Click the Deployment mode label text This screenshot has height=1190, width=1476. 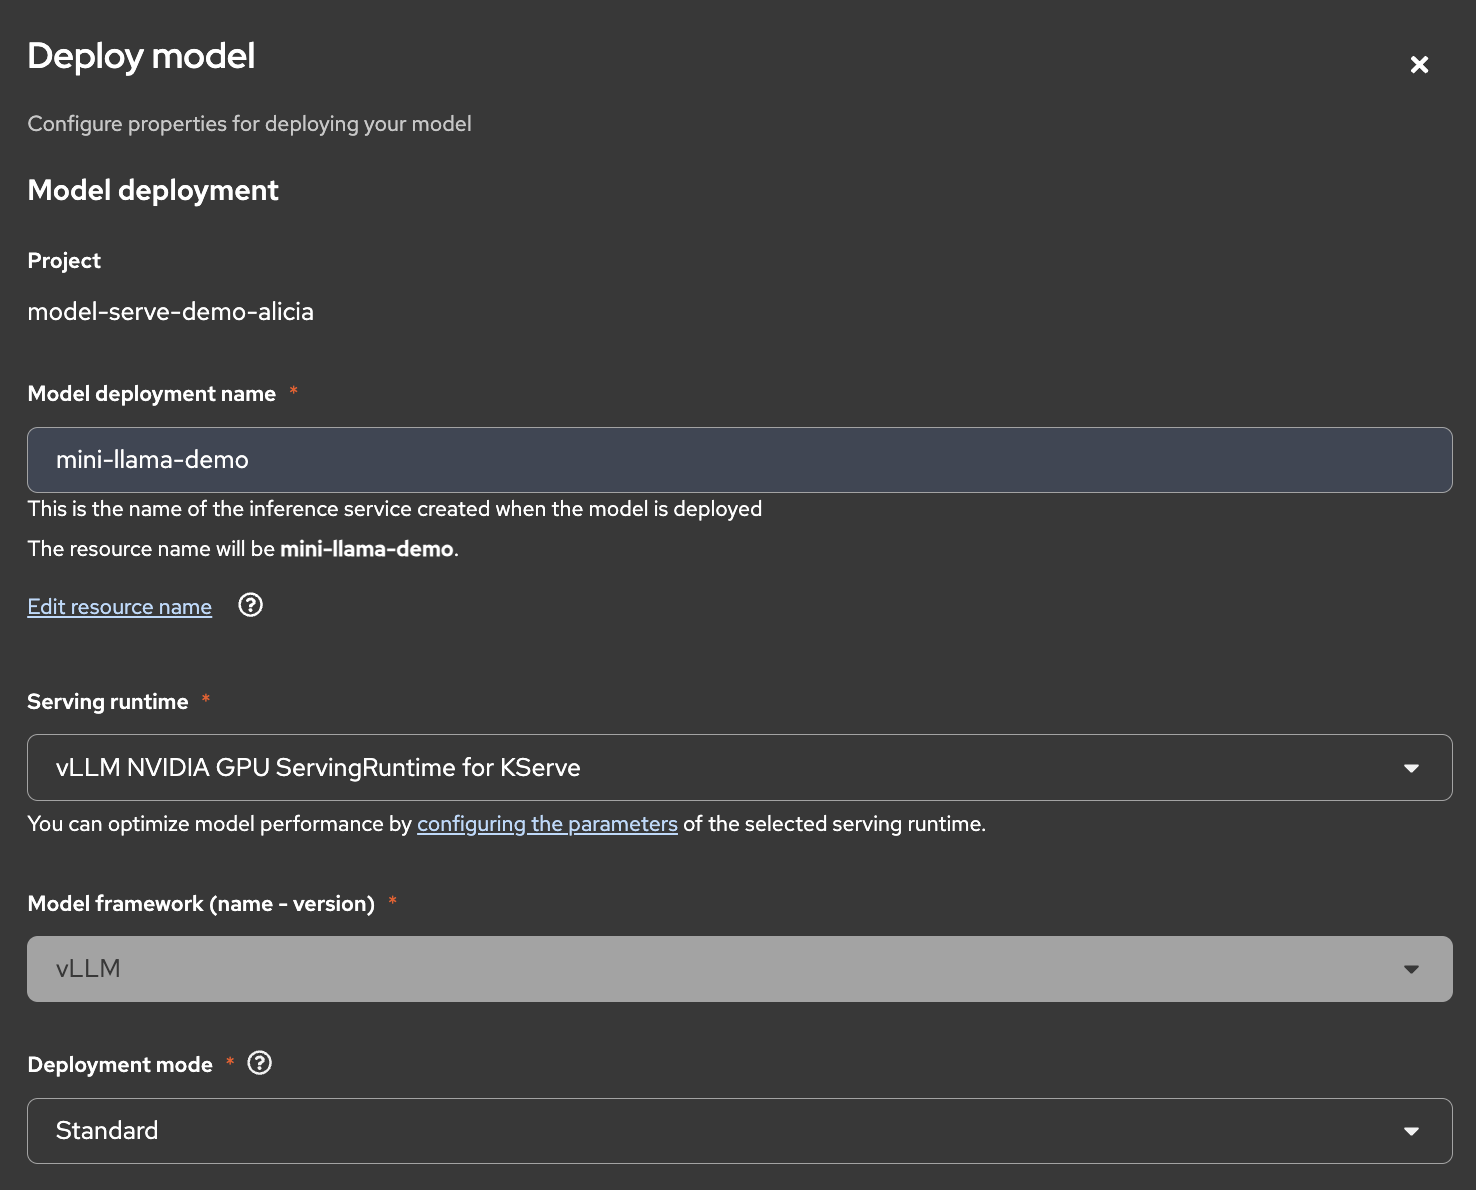[x=120, y=1065]
